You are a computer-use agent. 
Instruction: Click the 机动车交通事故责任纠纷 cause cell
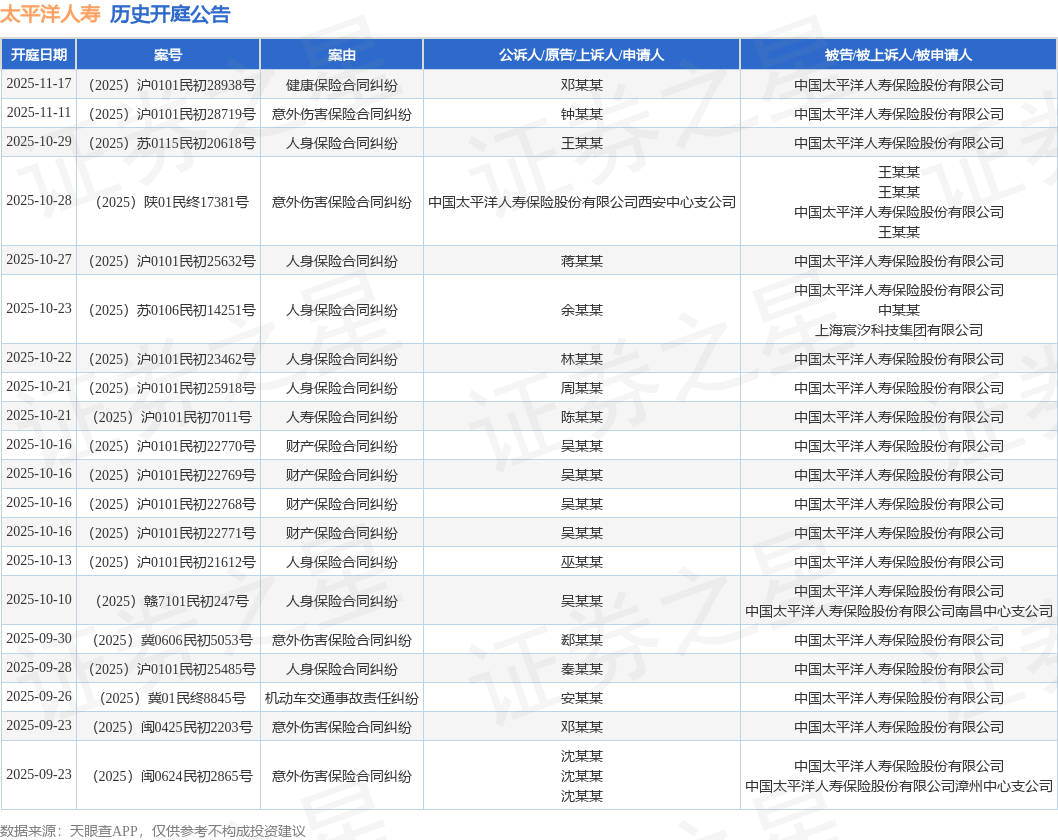pyautogui.click(x=341, y=698)
